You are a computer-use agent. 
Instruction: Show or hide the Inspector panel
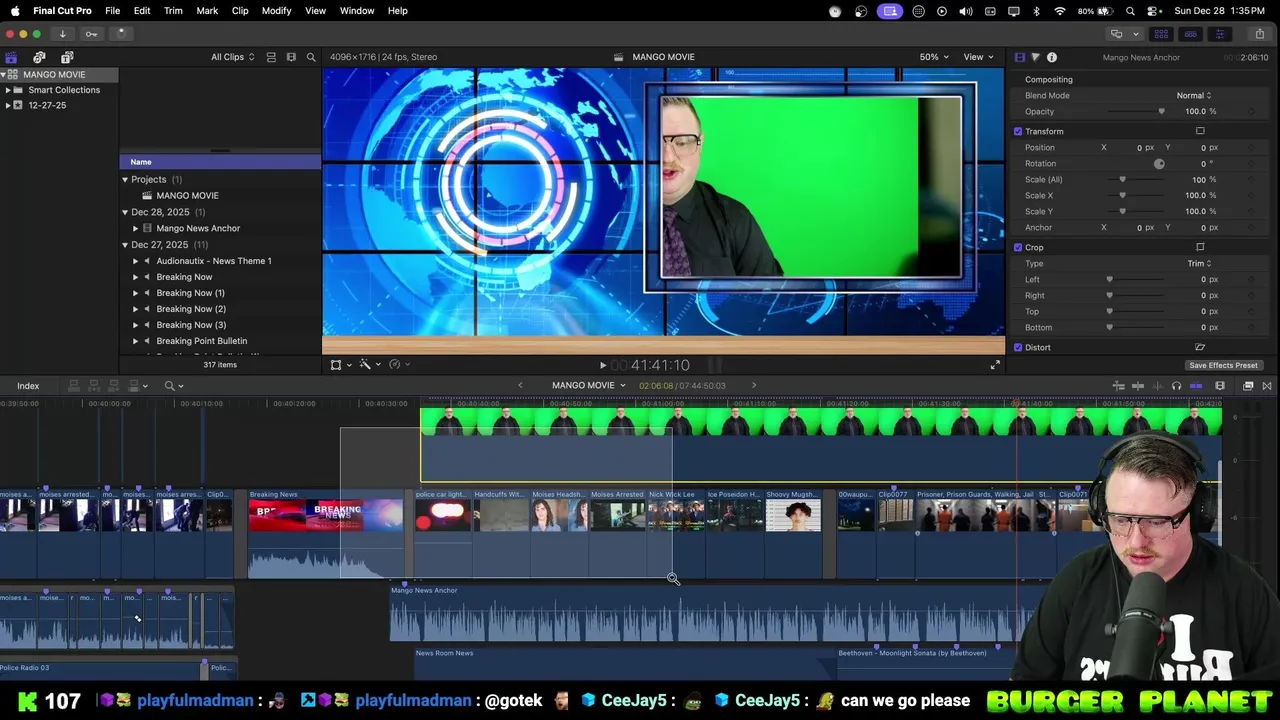[x=1219, y=33]
